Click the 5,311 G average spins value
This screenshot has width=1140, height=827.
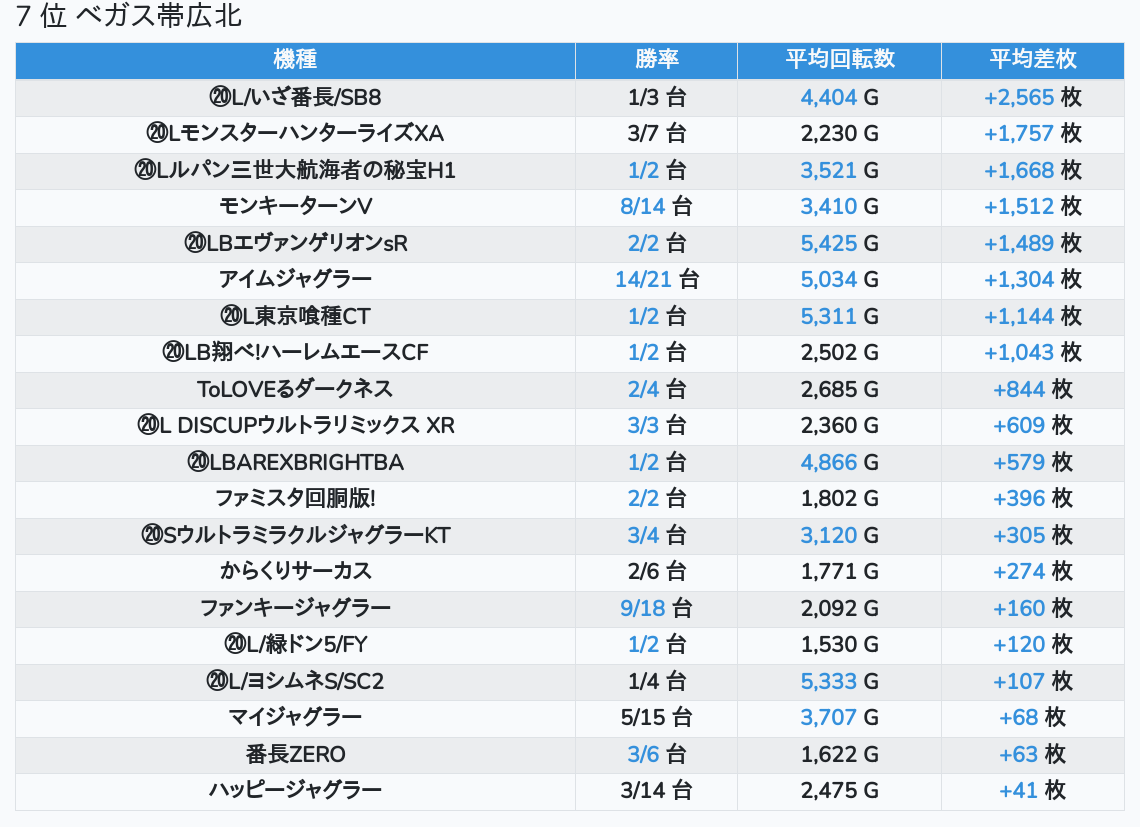pos(840,316)
